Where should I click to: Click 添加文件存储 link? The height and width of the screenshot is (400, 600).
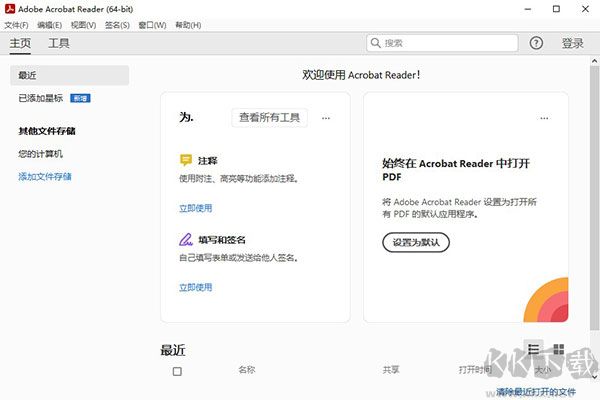[x=45, y=176]
